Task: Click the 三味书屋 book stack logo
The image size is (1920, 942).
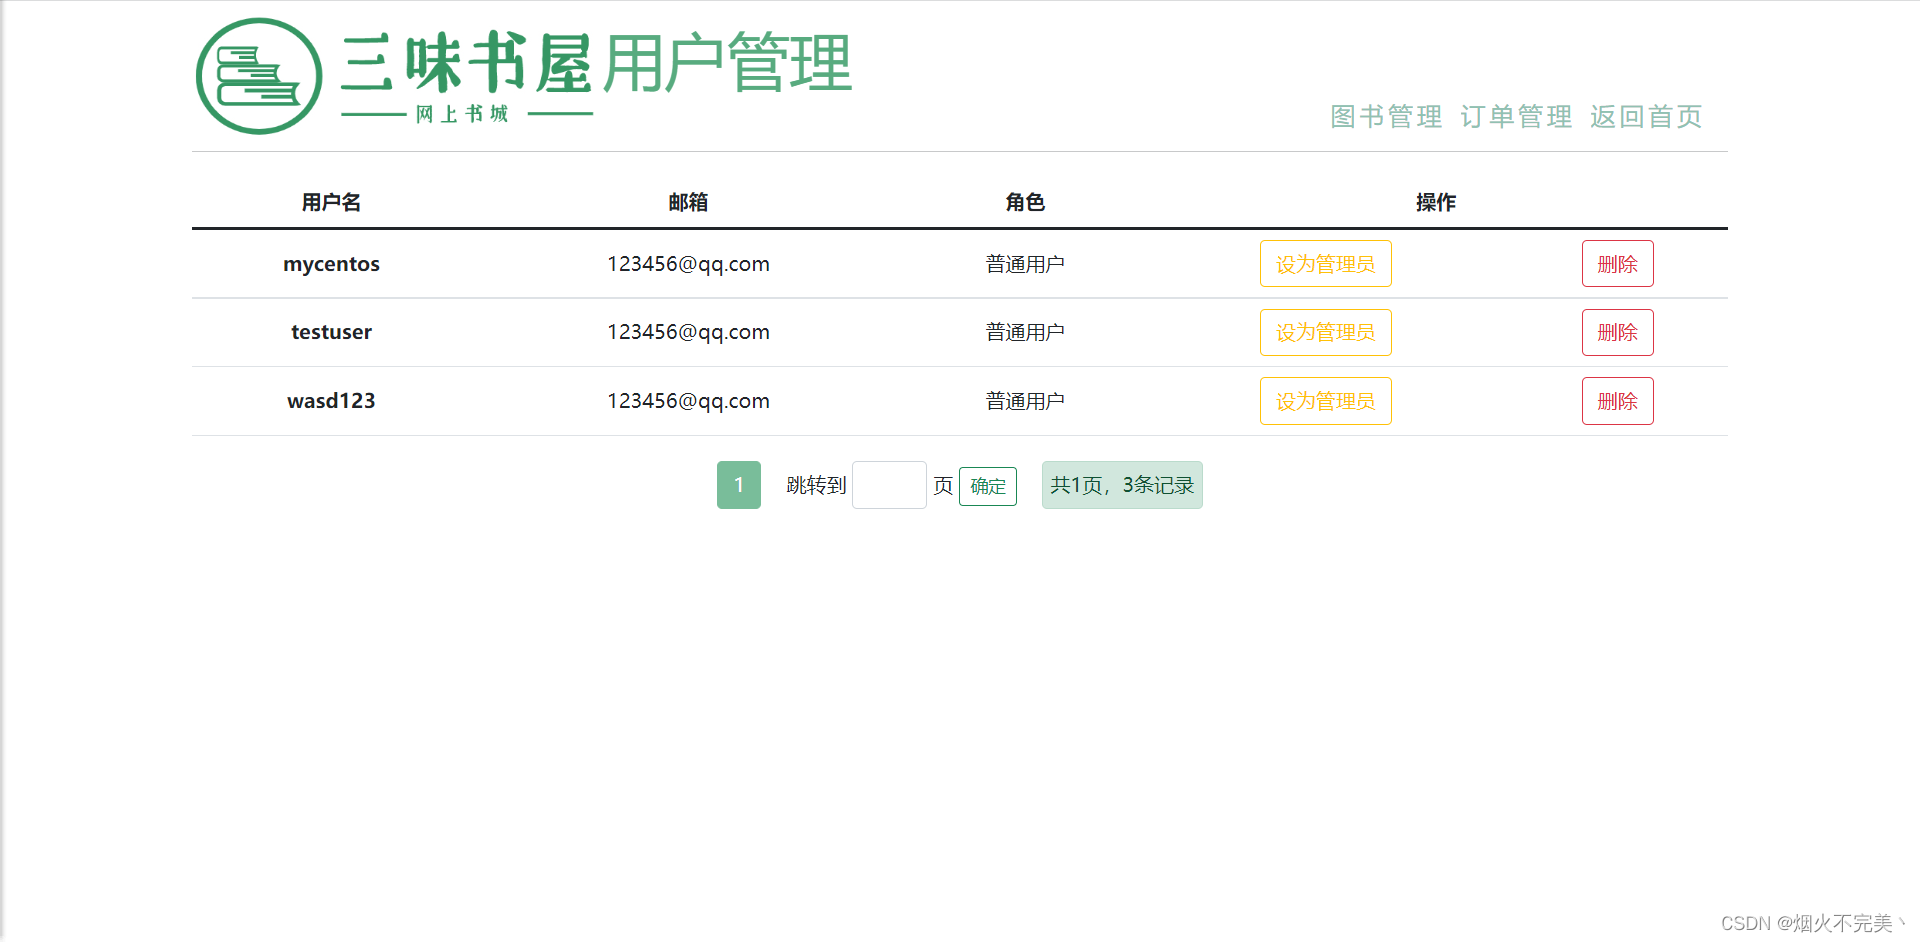Action: click(x=259, y=76)
